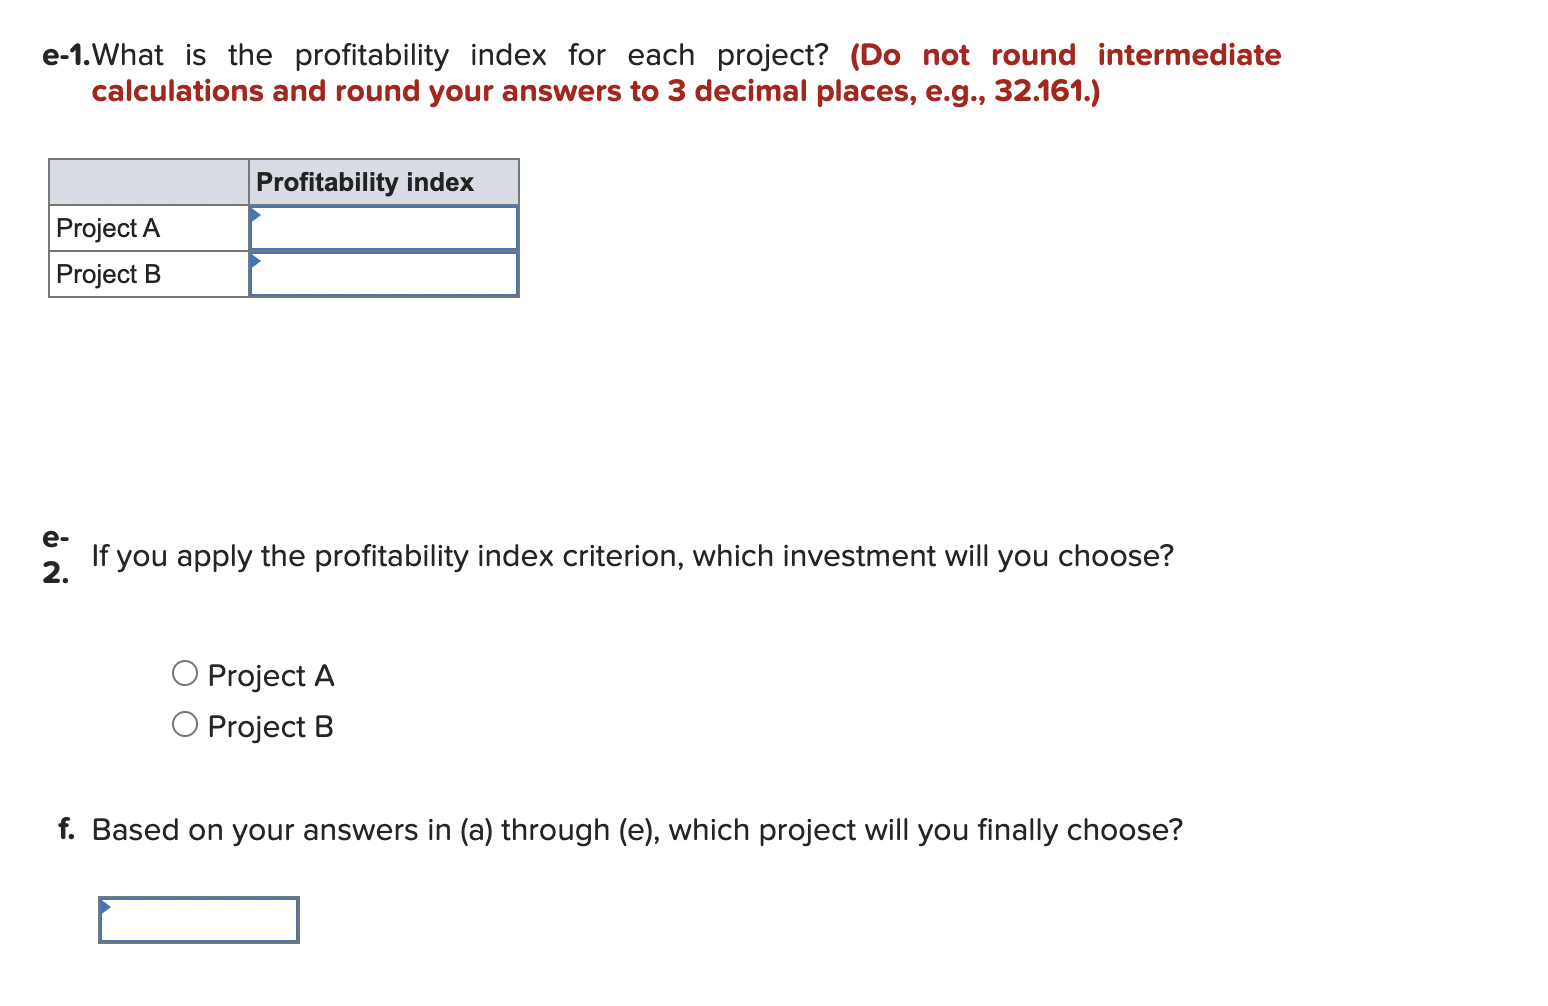The height and width of the screenshot is (1006, 1548).
Task: Click the blue flag marker in Project B's field
Action: coord(257,259)
